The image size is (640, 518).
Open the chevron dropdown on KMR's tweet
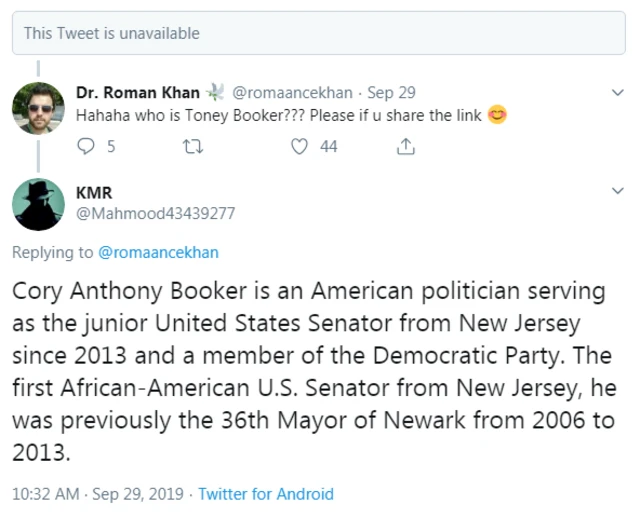pos(617,190)
